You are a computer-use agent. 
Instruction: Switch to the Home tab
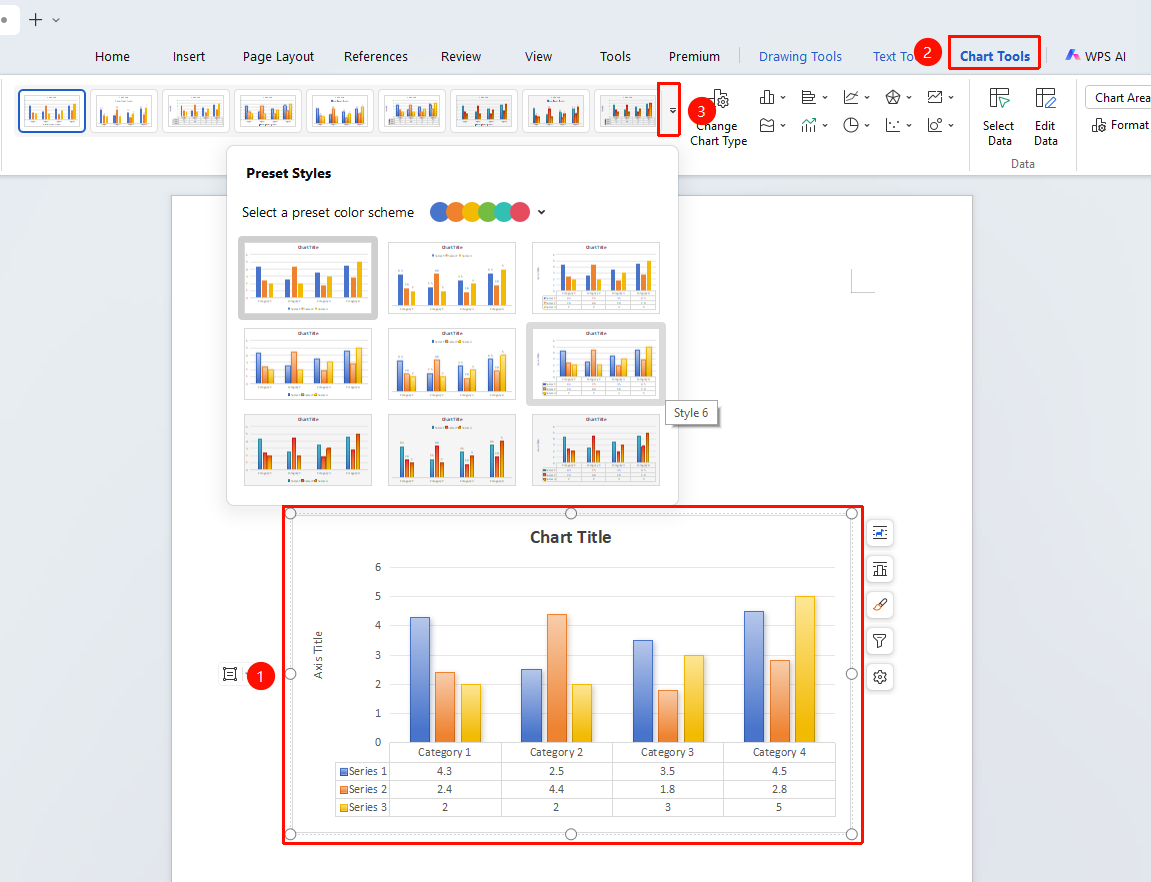112,57
